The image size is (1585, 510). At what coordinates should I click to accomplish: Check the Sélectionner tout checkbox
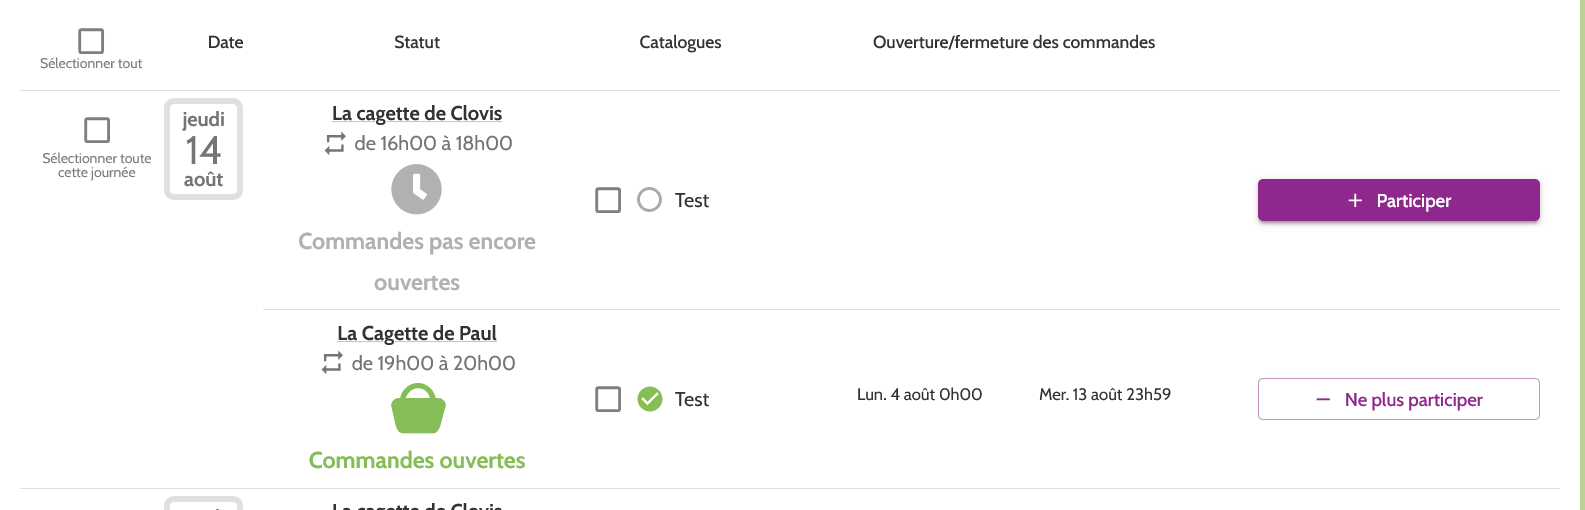coord(91,41)
